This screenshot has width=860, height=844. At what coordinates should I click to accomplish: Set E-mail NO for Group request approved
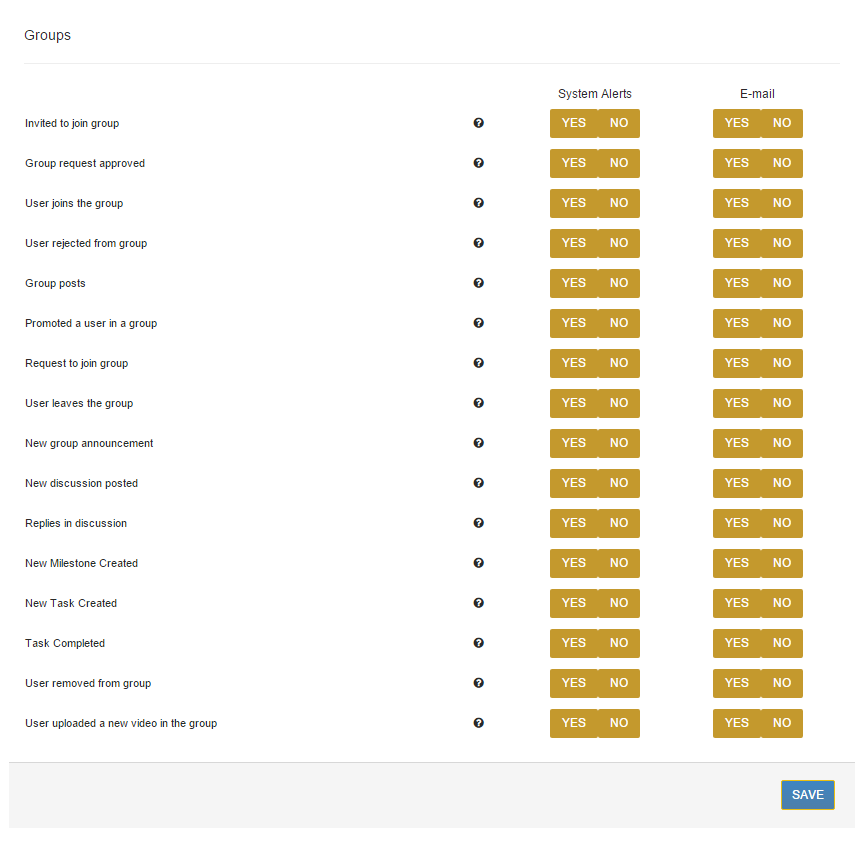click(x=782, y=163)
